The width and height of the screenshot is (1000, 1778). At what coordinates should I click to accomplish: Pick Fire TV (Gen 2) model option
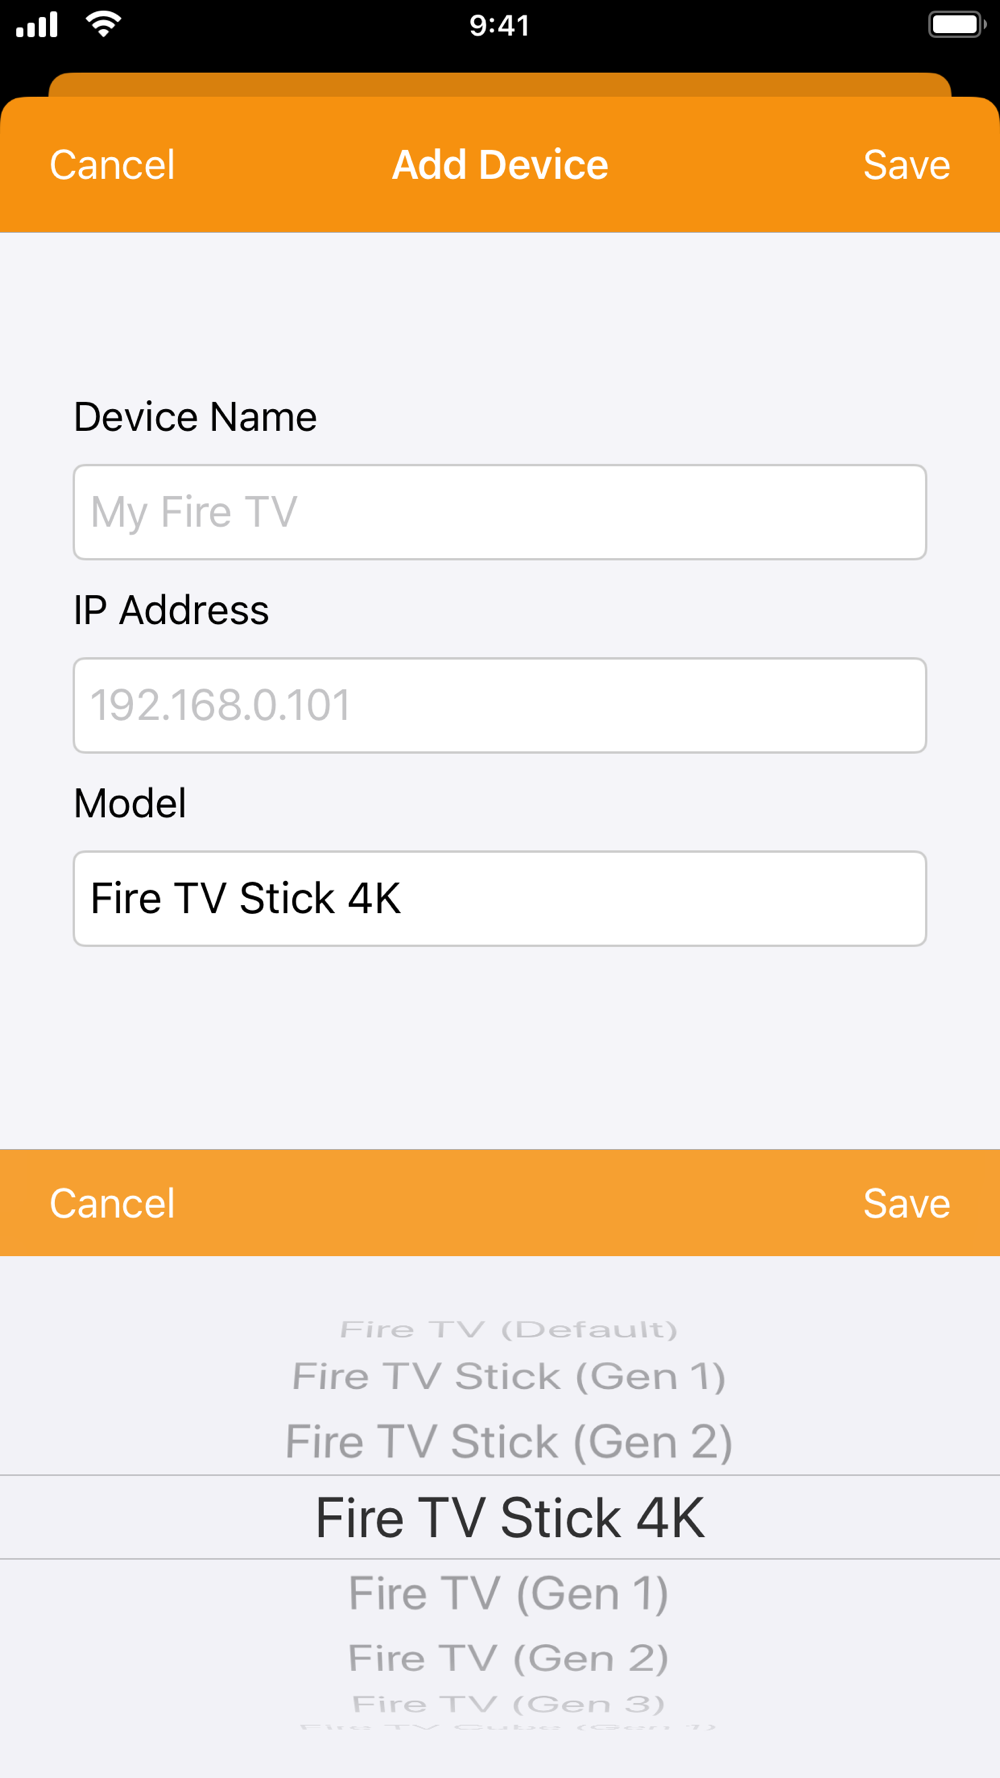tap(509, 1658)
